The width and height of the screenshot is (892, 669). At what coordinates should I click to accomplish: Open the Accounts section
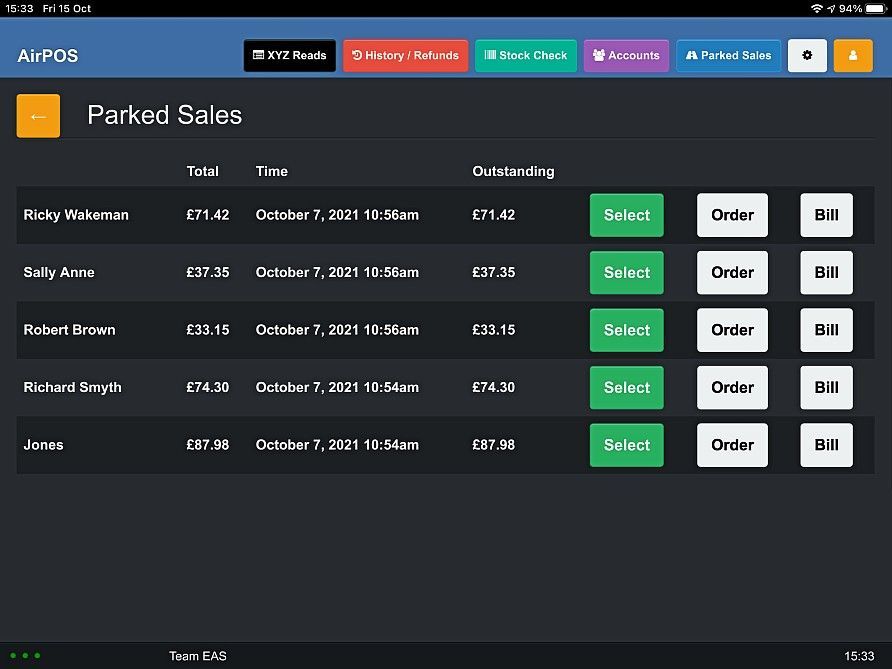[626, 55]
